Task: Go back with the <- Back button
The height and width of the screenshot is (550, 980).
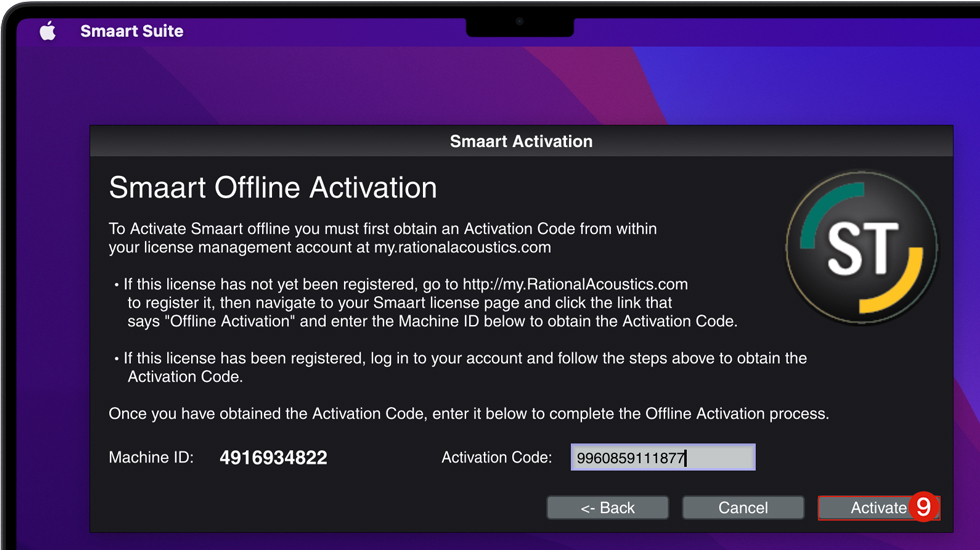Action: click(608, 508)
